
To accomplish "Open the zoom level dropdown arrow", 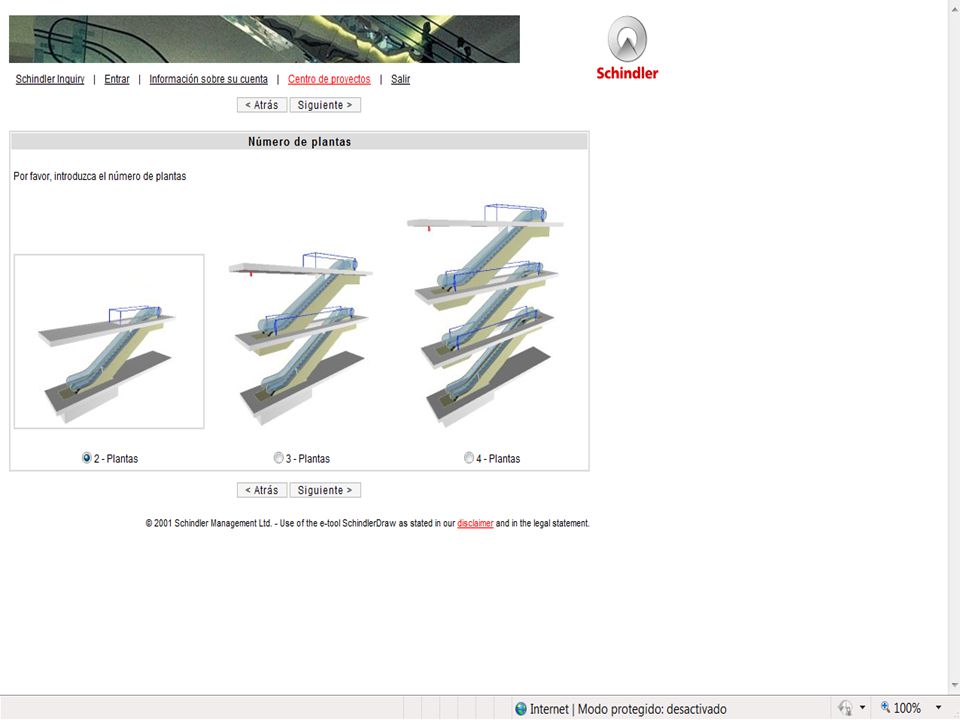I will [938, 708].
